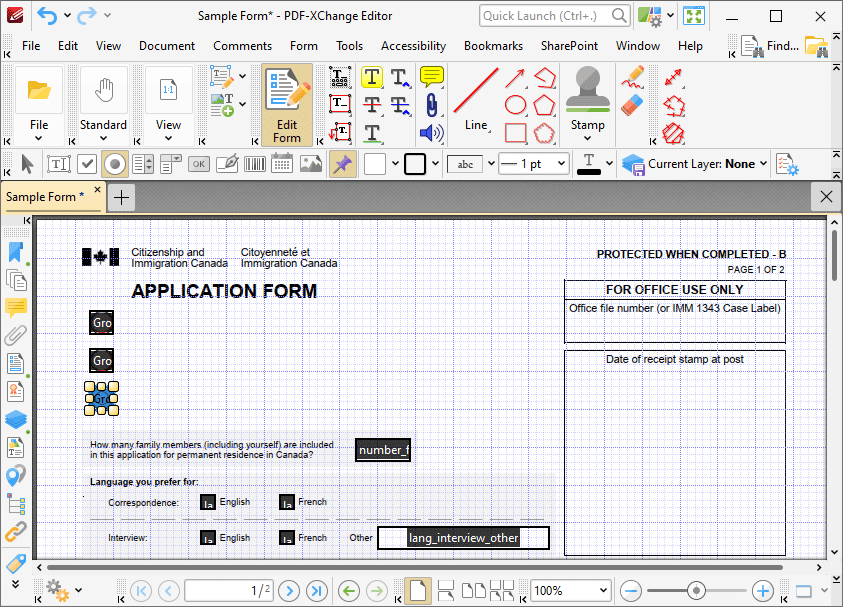Adjust the zoom slider handle

pyautogui.click(x=696, y=591)
